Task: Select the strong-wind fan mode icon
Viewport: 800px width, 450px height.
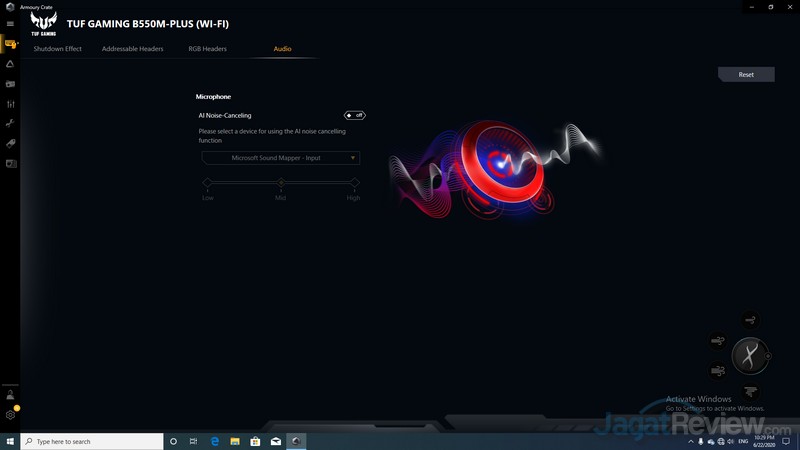Action: click(x=718, y=370)
